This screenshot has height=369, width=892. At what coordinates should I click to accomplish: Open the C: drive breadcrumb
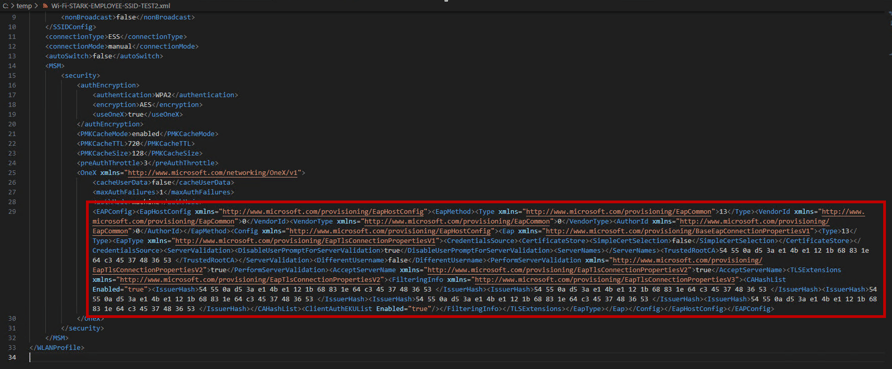pos(6,7)
